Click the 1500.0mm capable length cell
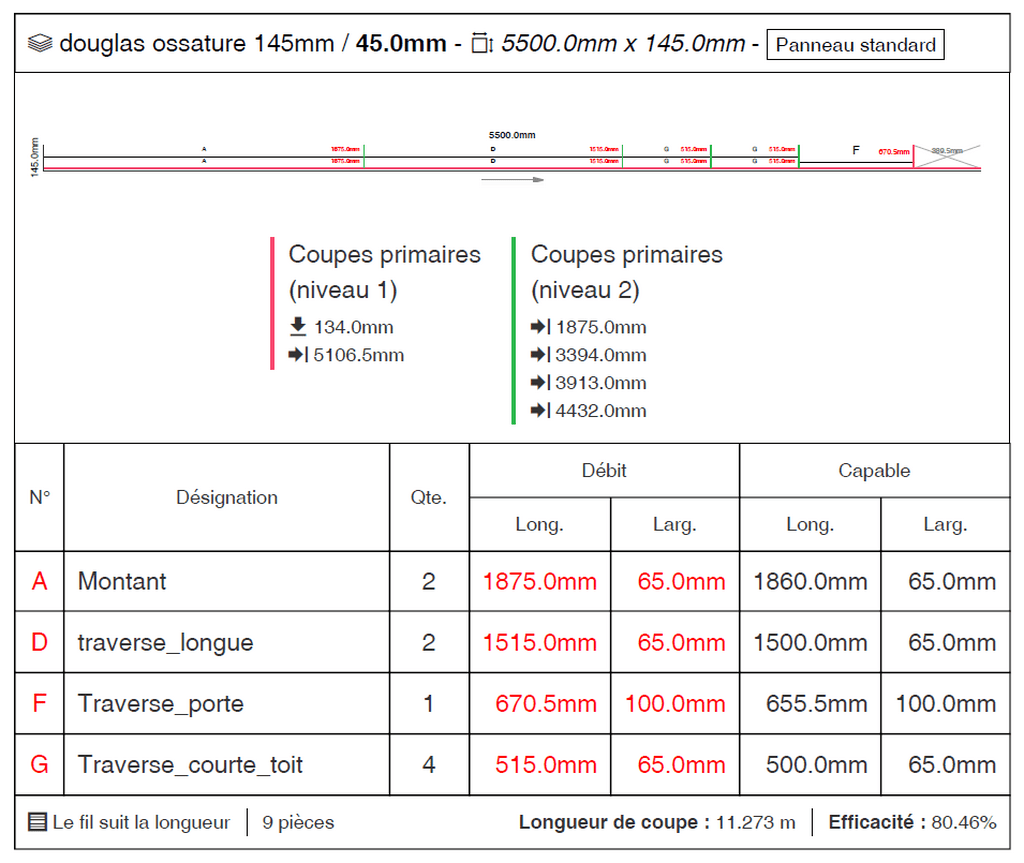This screenshot has height=863, width=1024. tap(810, 642)
